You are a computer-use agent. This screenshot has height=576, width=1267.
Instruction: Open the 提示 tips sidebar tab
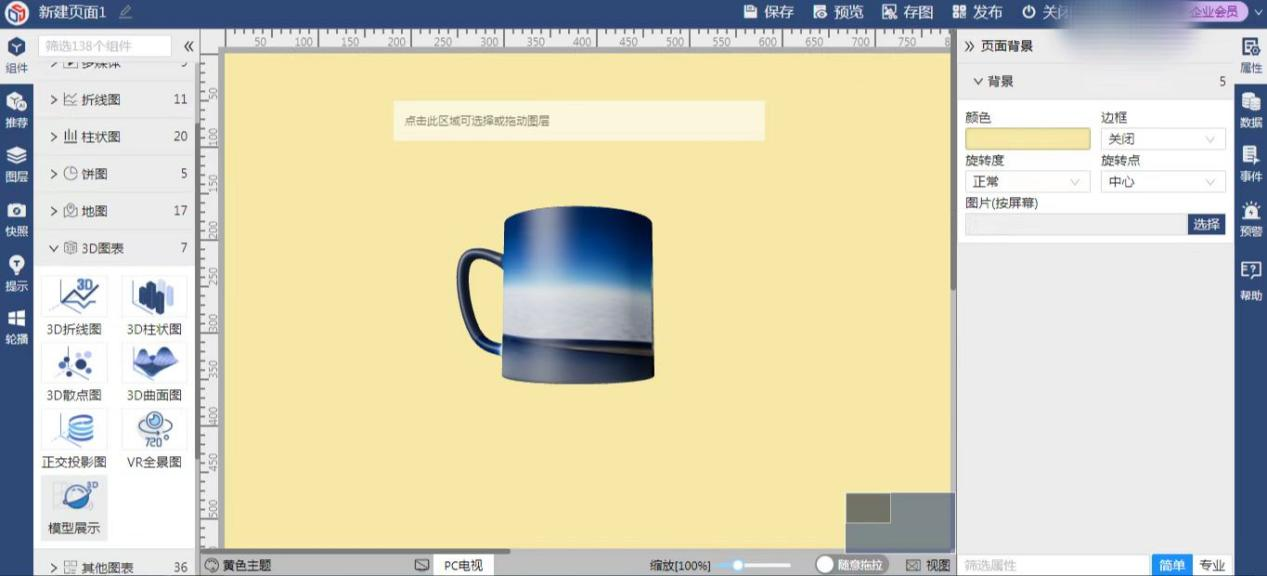(16, 273)
